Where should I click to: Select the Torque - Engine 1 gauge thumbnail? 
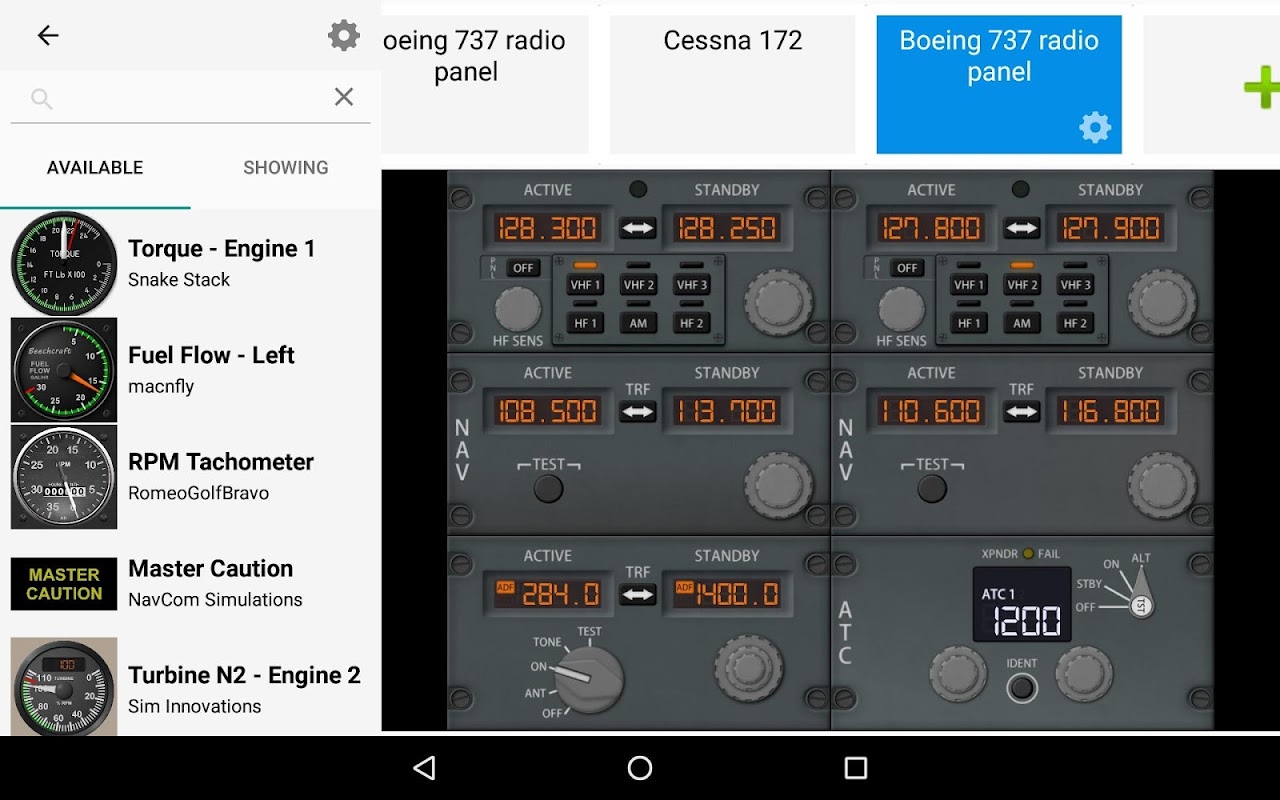(64, 264)
